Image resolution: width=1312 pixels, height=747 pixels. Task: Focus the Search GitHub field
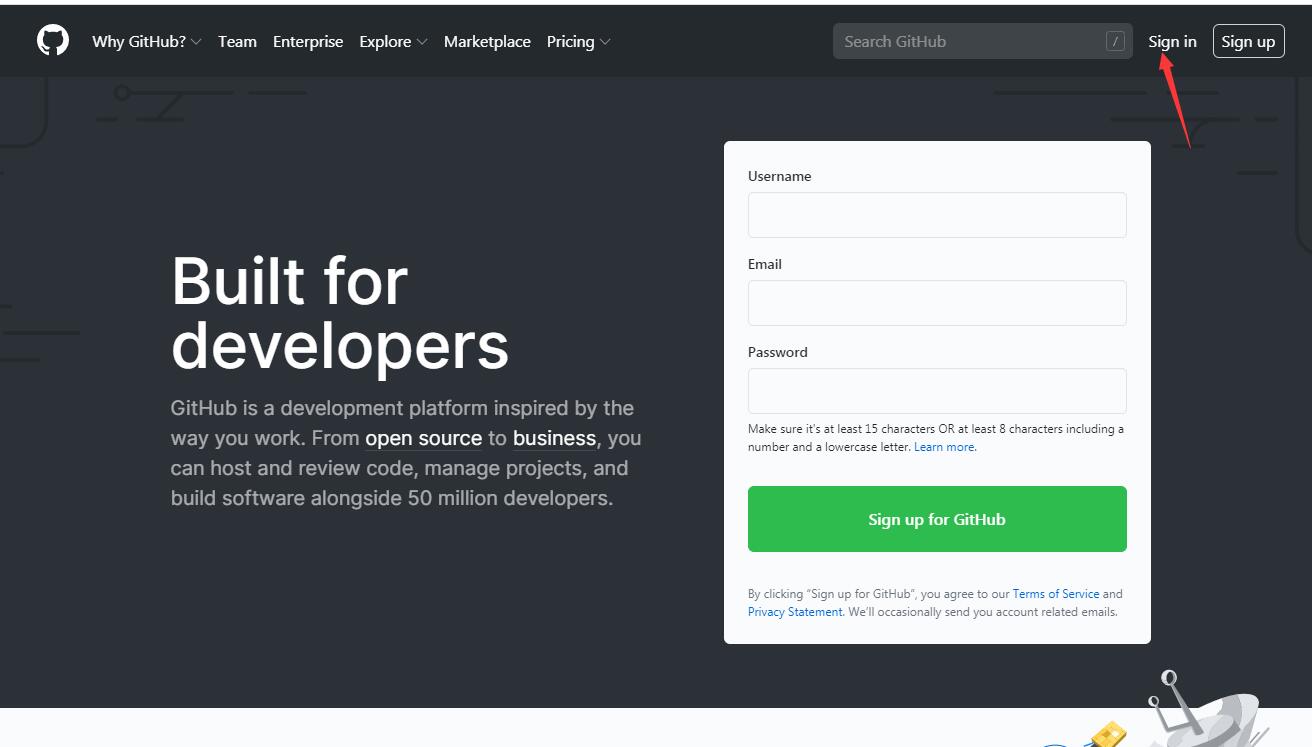click(983, 41)
